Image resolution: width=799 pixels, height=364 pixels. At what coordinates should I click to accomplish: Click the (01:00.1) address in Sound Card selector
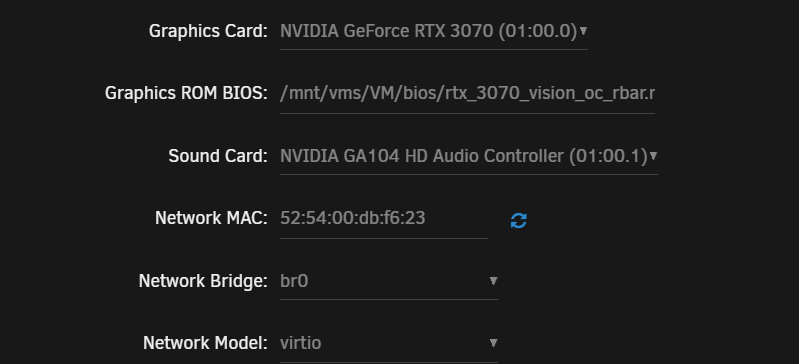point(608,156)
